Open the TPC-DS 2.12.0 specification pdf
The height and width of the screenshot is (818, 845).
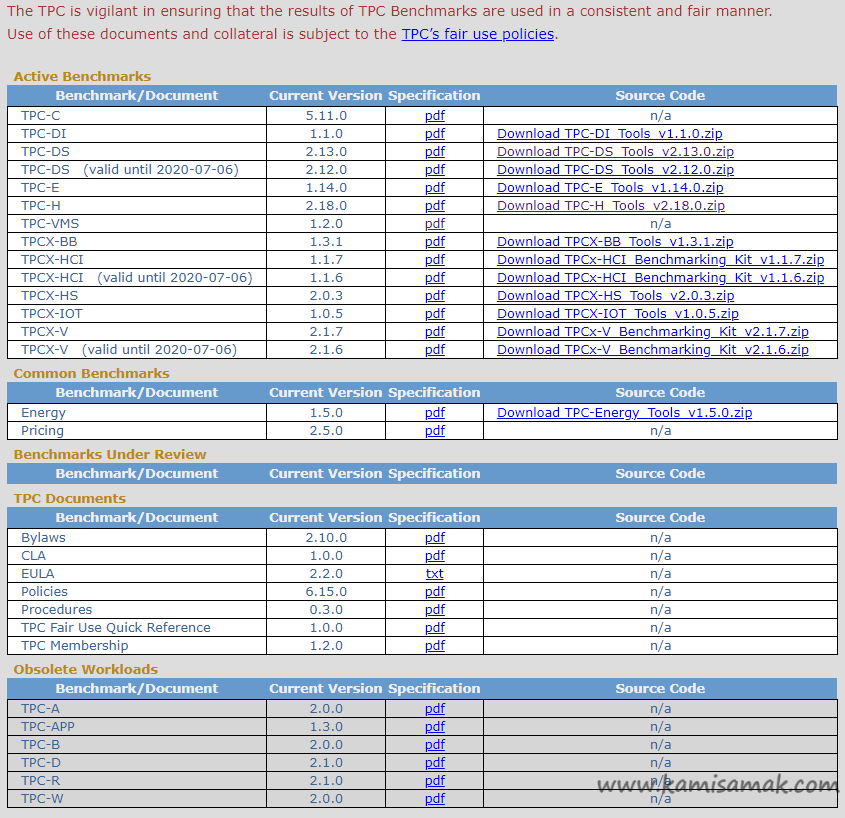tap(434, 170)
